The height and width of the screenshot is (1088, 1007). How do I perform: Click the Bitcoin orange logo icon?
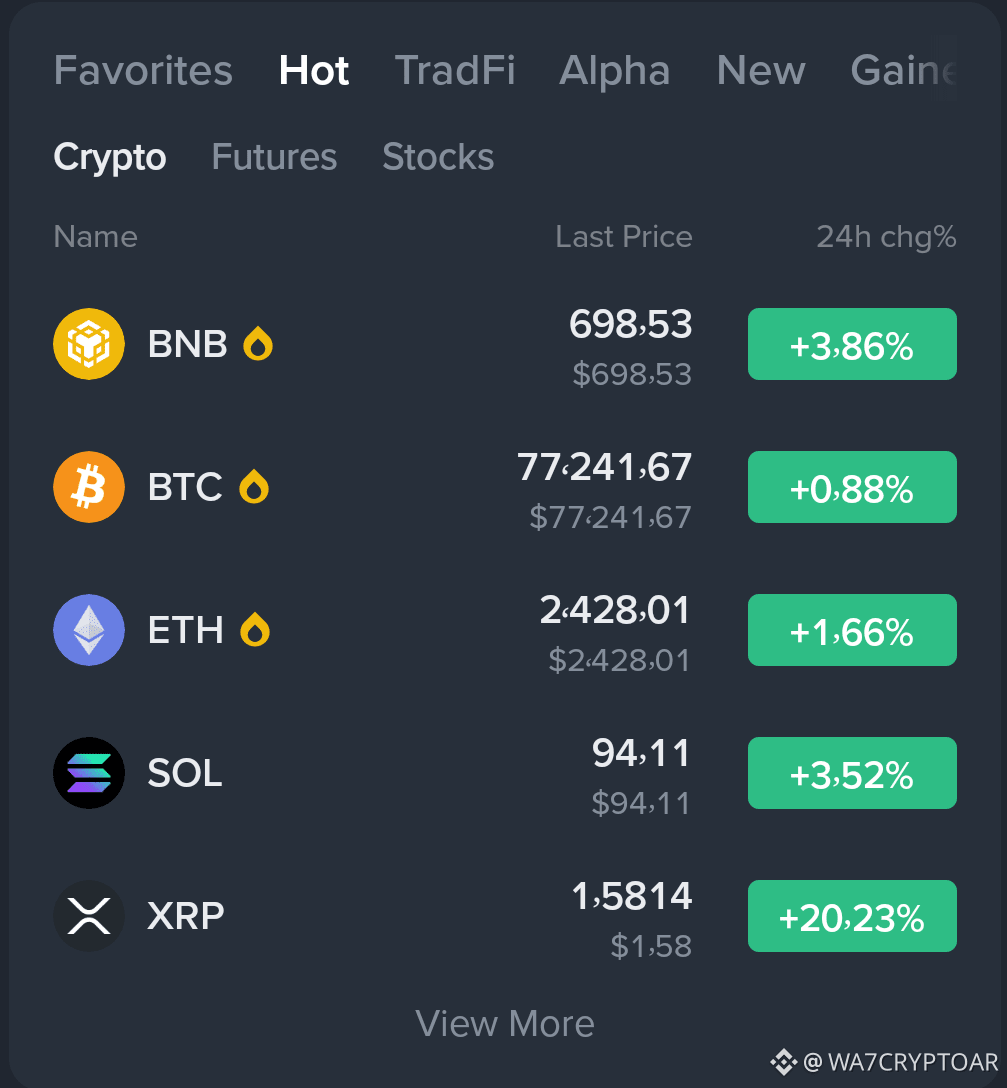(89, 487)
